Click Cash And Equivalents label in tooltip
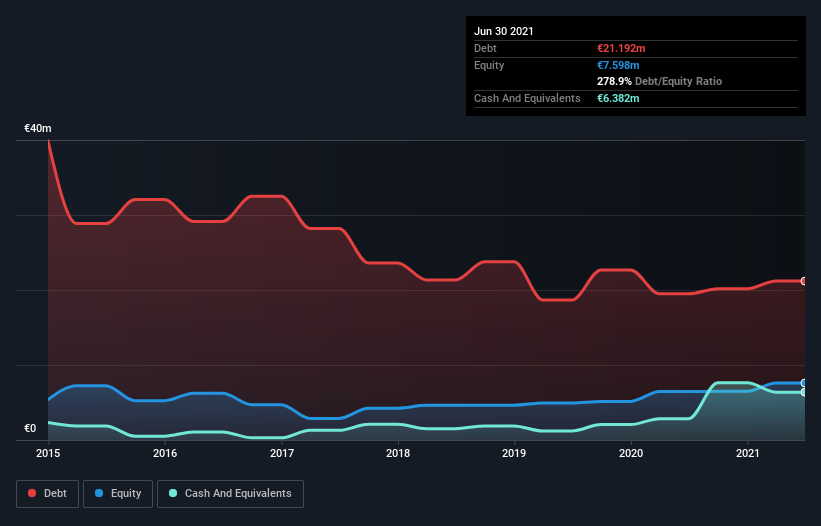Screen dimensions: 821x526 [527, 98]
